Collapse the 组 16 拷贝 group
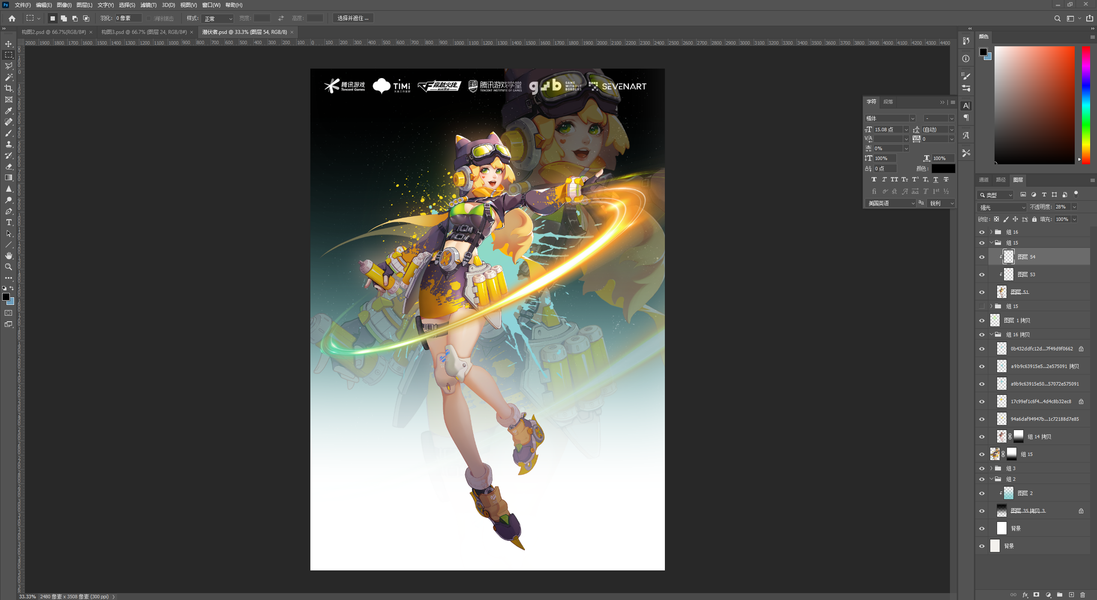 pos(991,335)
